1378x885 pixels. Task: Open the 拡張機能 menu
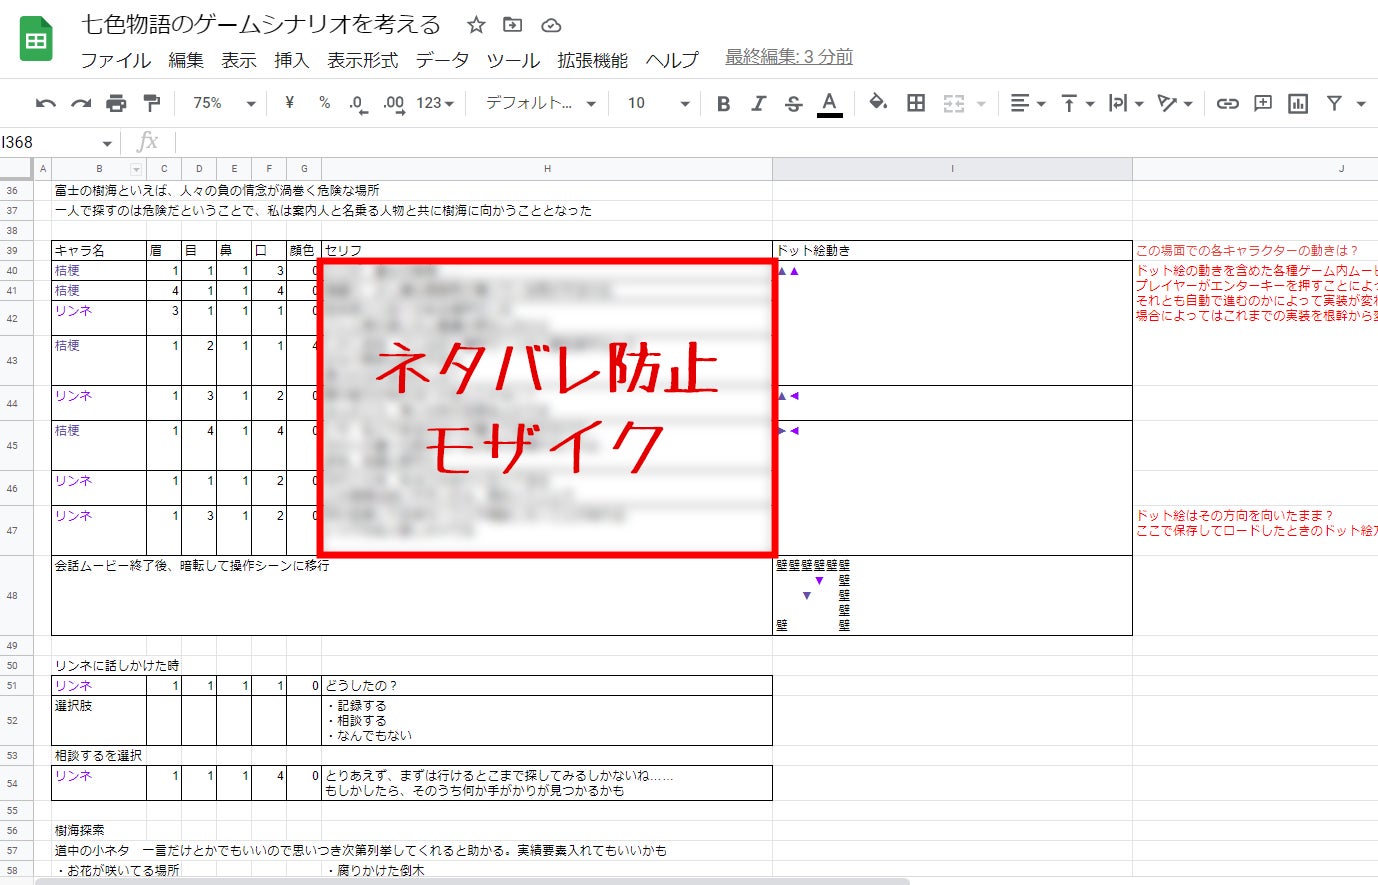(592, 60)
